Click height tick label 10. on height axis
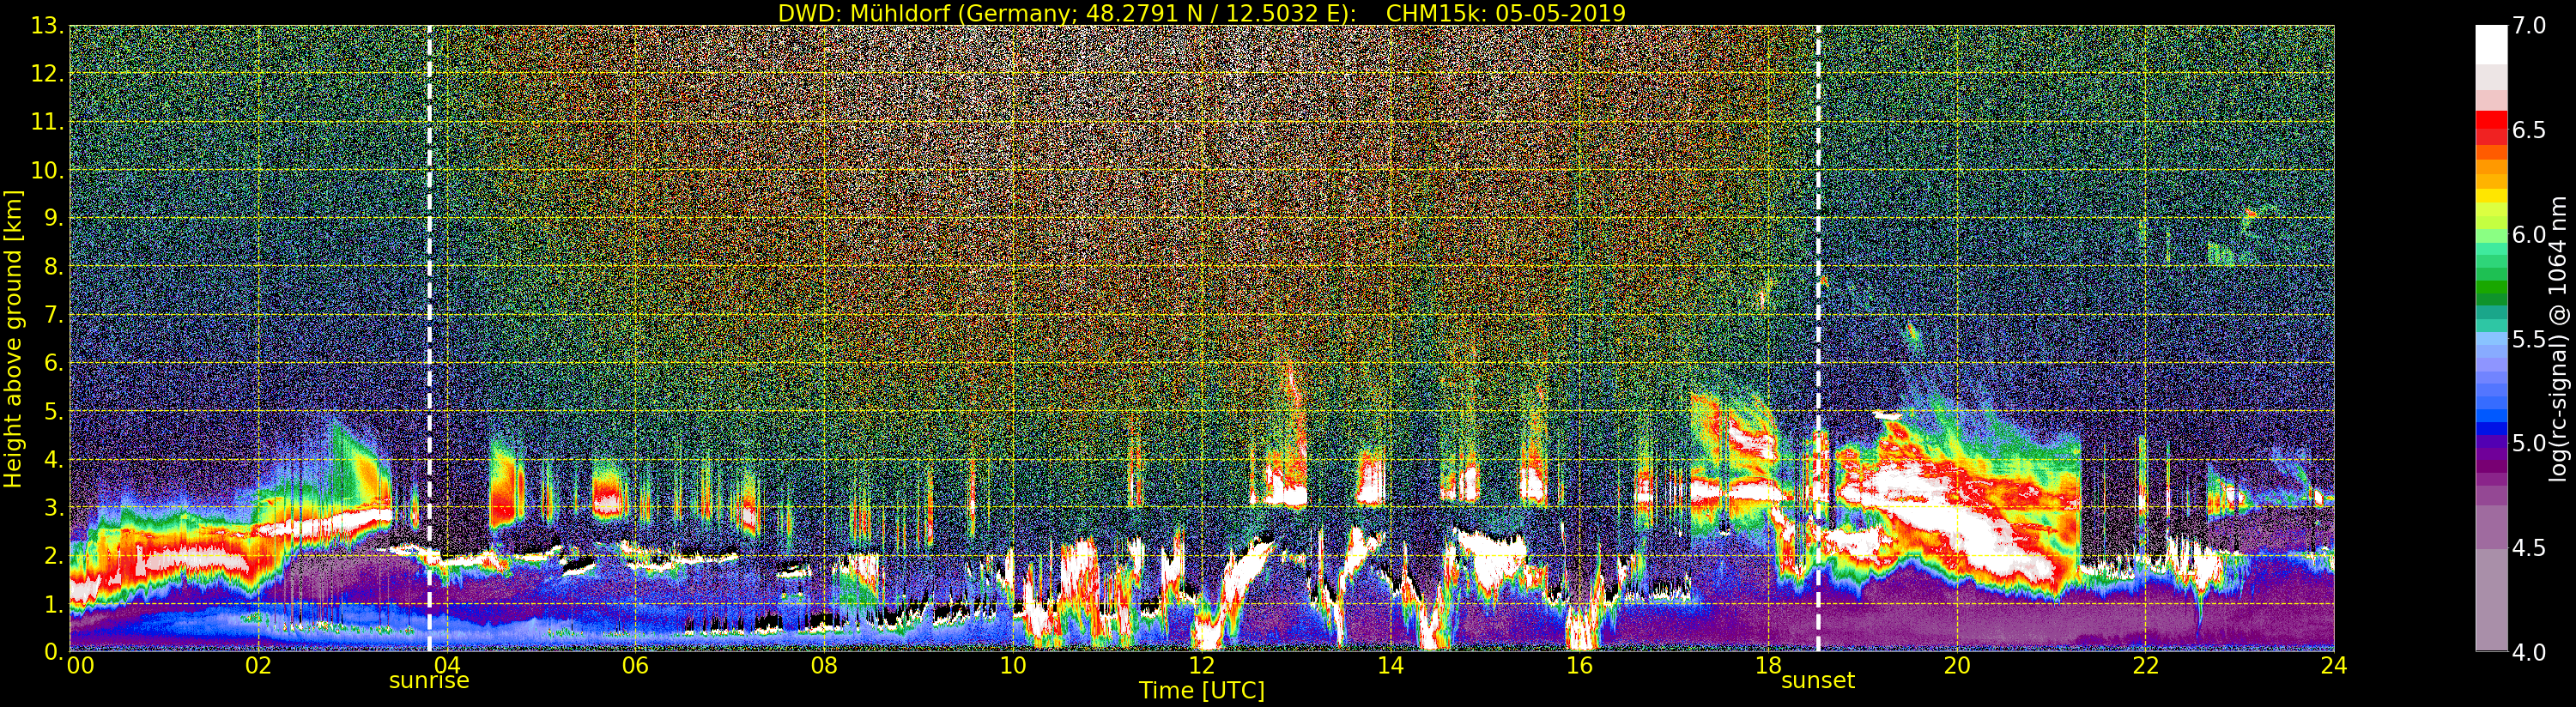2576x707 pixels. click(47, 170)
